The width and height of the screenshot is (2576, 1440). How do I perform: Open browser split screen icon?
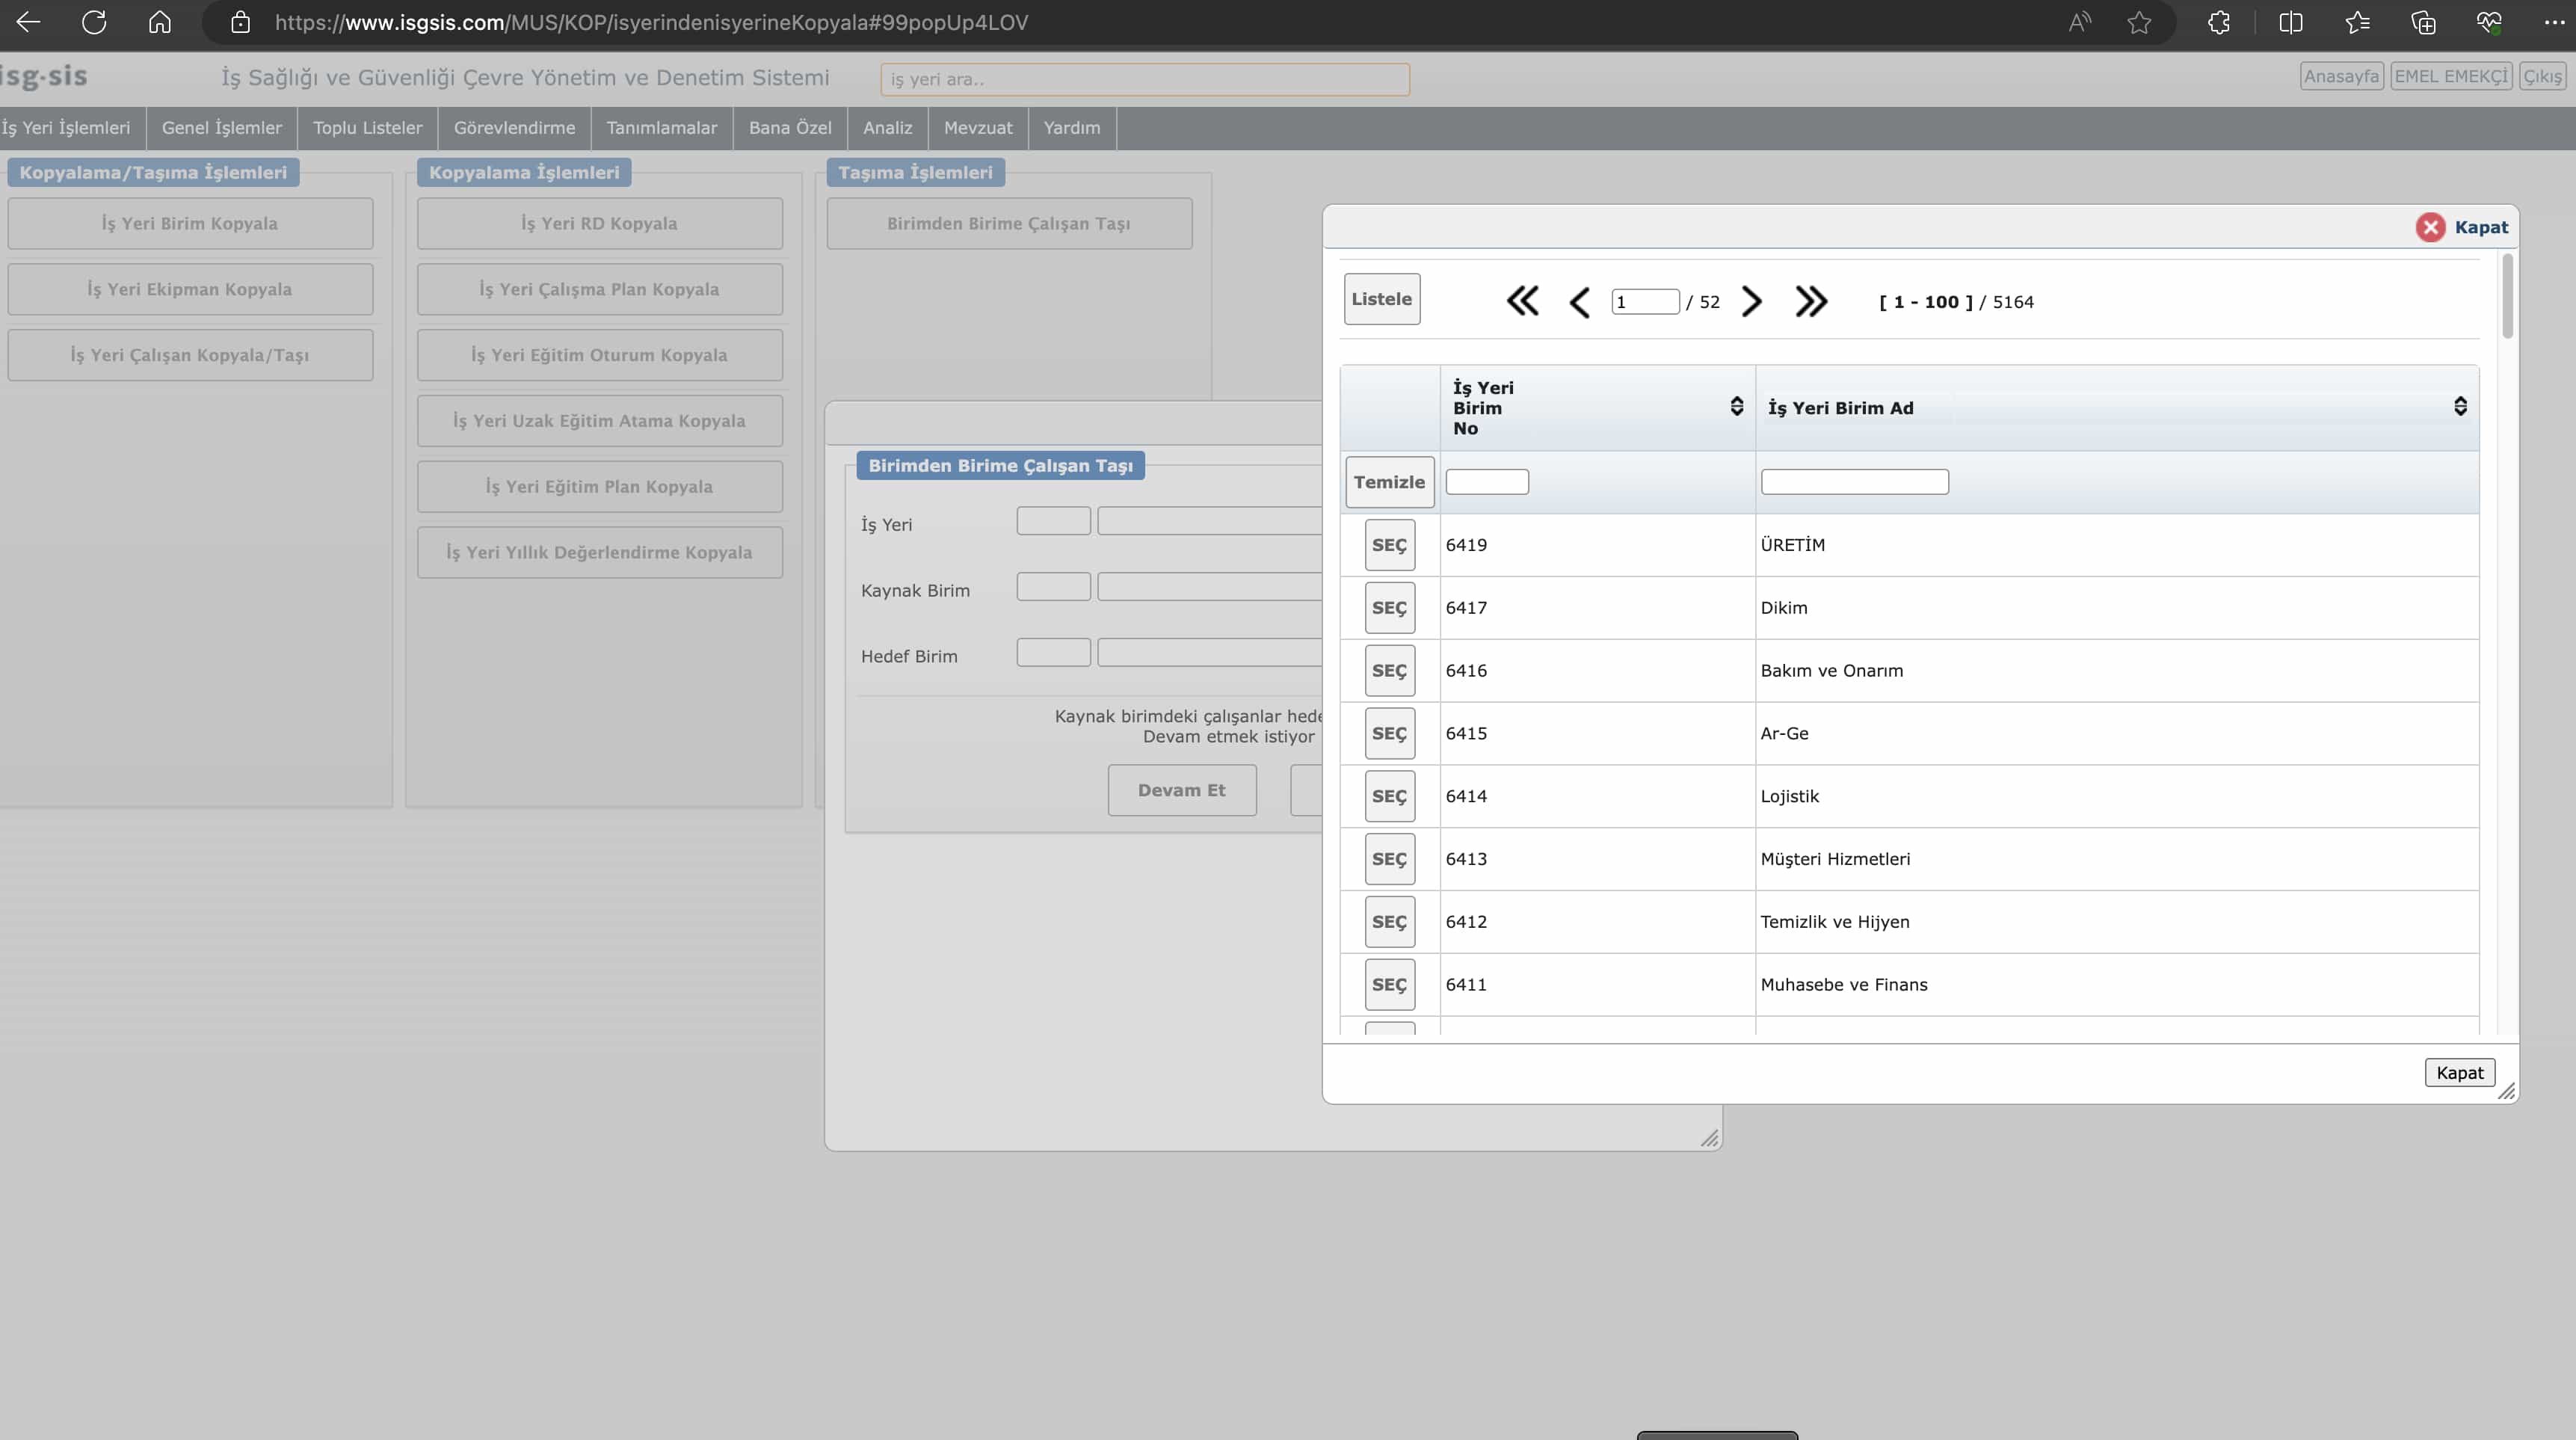tap(2290, 23)
